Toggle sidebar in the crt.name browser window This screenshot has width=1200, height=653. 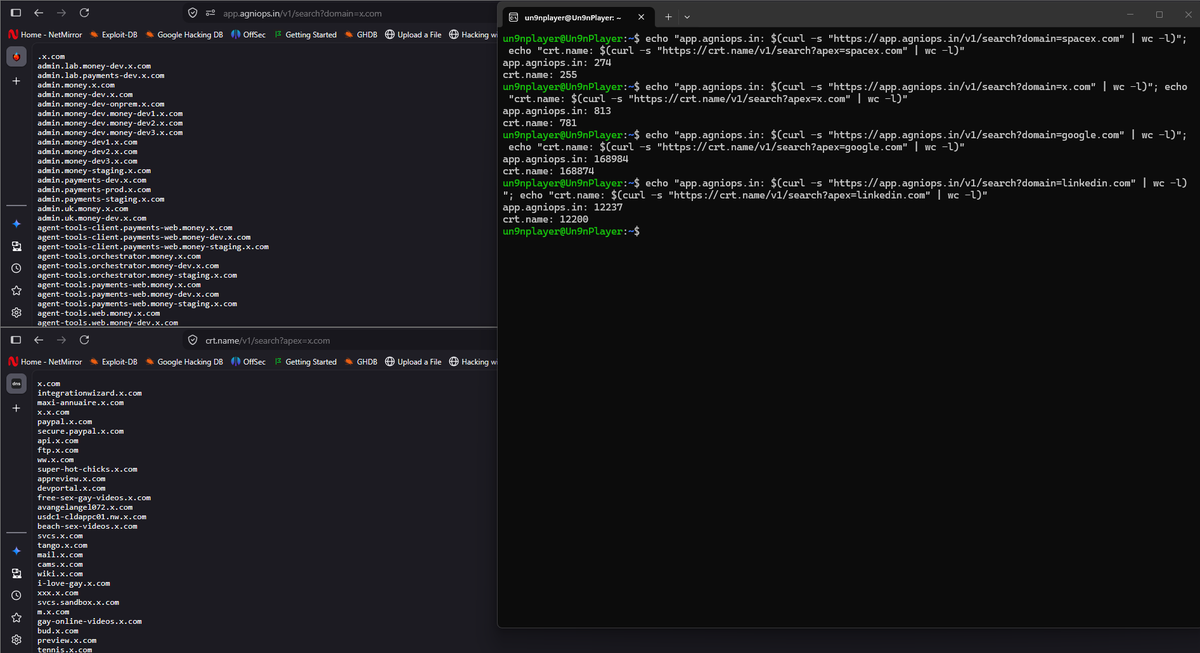pos(16,340)
